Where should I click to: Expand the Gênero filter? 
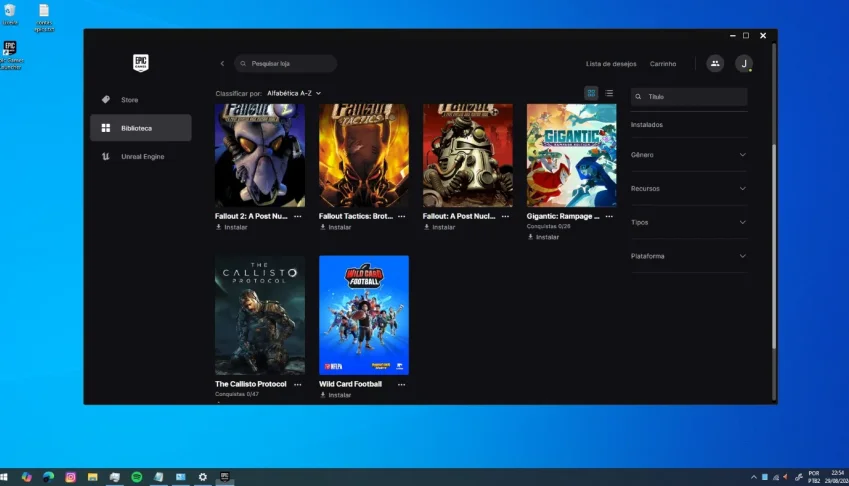coord(689,155)
